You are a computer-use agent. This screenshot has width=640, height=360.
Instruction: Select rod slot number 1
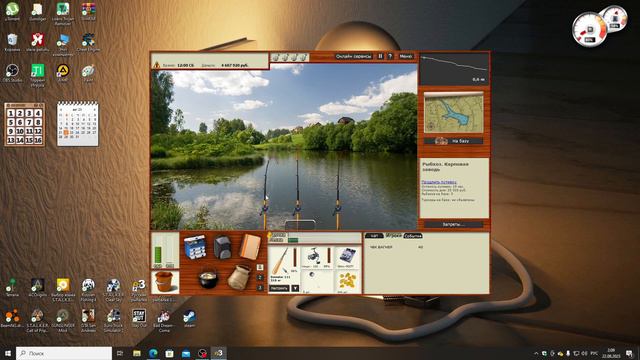click(x=260, y=267)
